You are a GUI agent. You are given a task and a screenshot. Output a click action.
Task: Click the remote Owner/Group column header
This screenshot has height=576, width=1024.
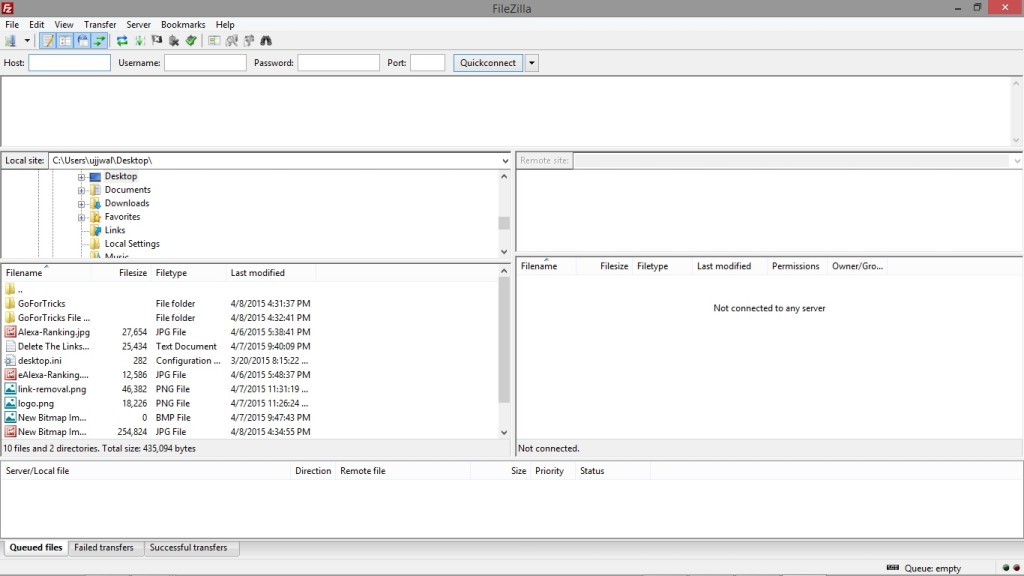[x=857, y=266]
